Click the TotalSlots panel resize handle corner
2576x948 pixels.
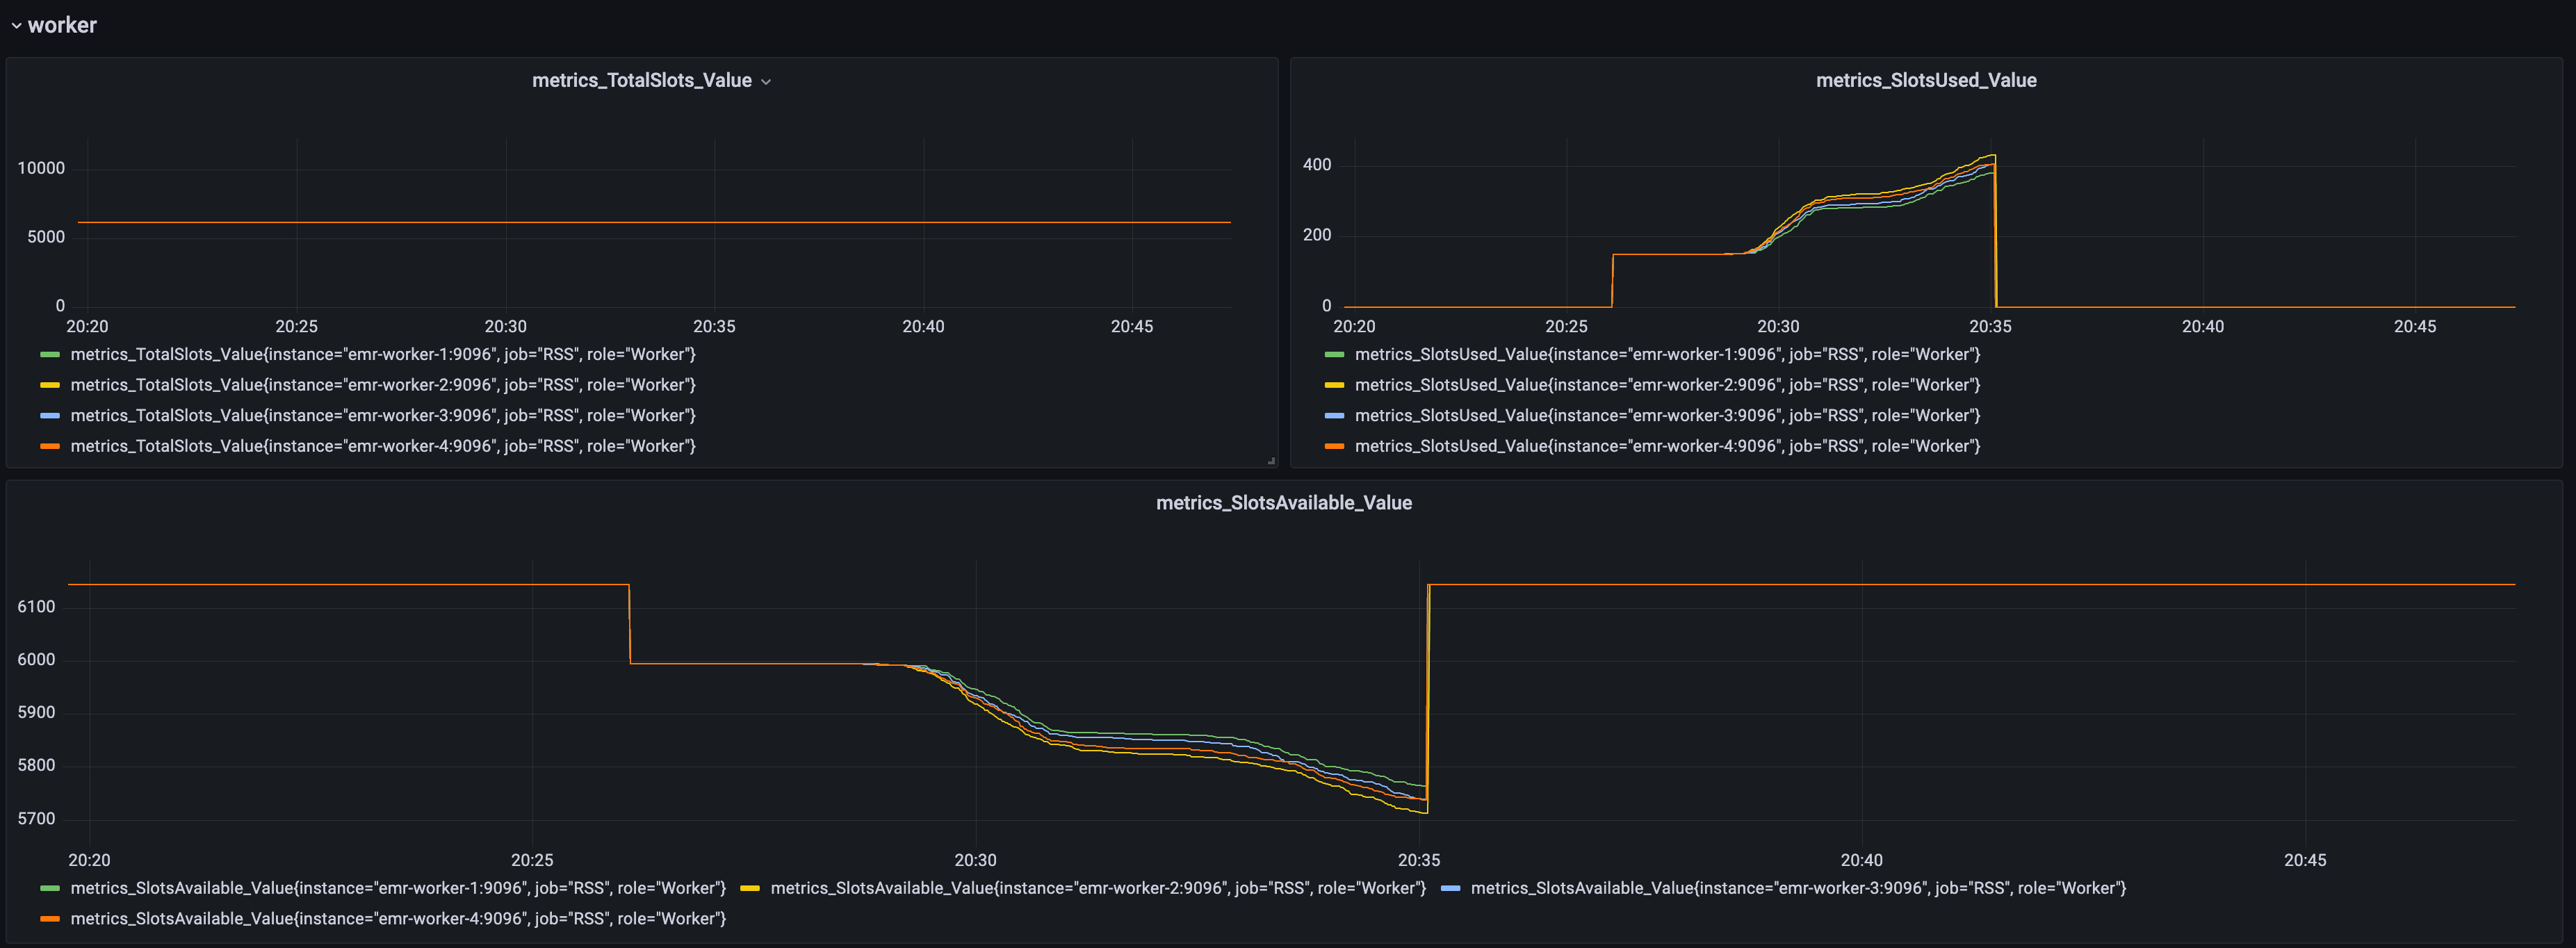1271,461
